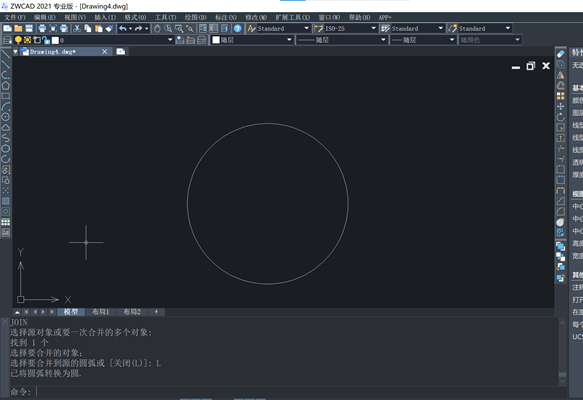The height and width of the screenshot is (400, 583).
Task: Open the 绘图(D) menu
Action: [196, 17]
